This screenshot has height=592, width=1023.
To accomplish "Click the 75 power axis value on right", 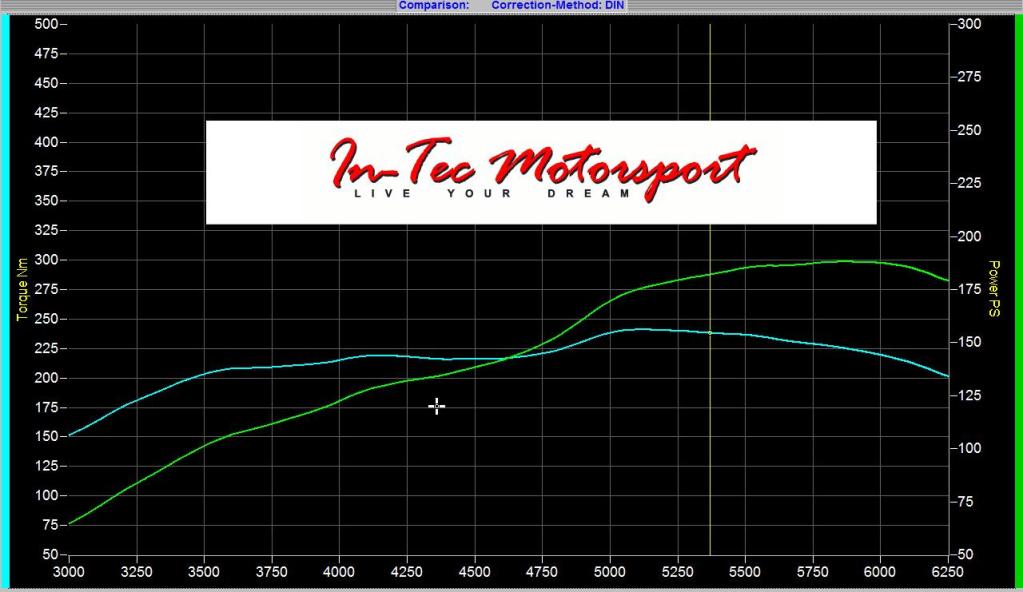I will click(966, 501).
